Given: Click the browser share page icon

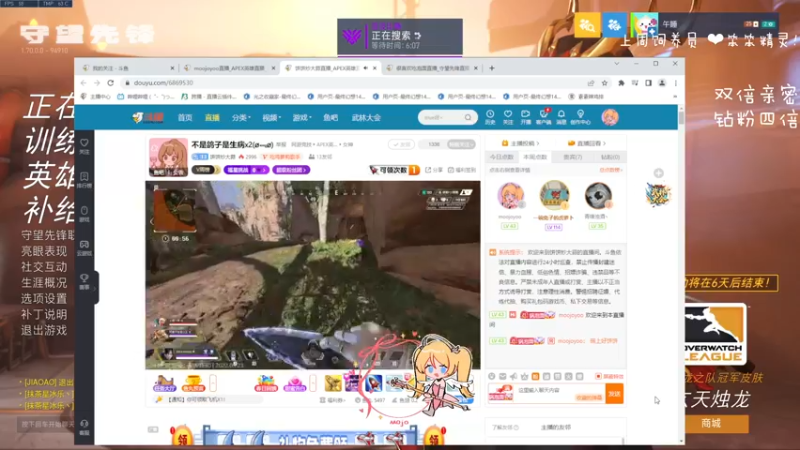Looking at the screenshot, I should coord(591,83).
